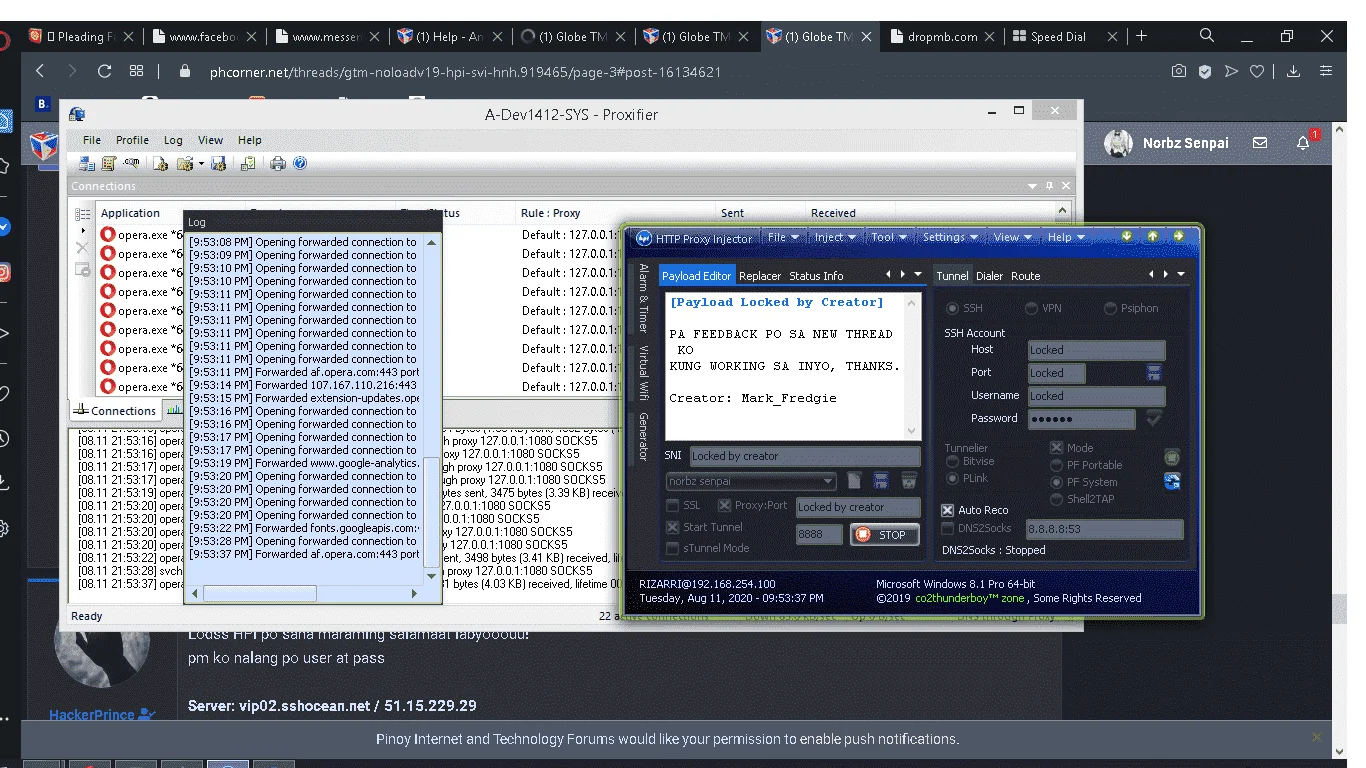Image resolution: width=1366 pixels, height=768 pixels.
Task: Toggle the SSL checkbox
Action: [673, 506]
